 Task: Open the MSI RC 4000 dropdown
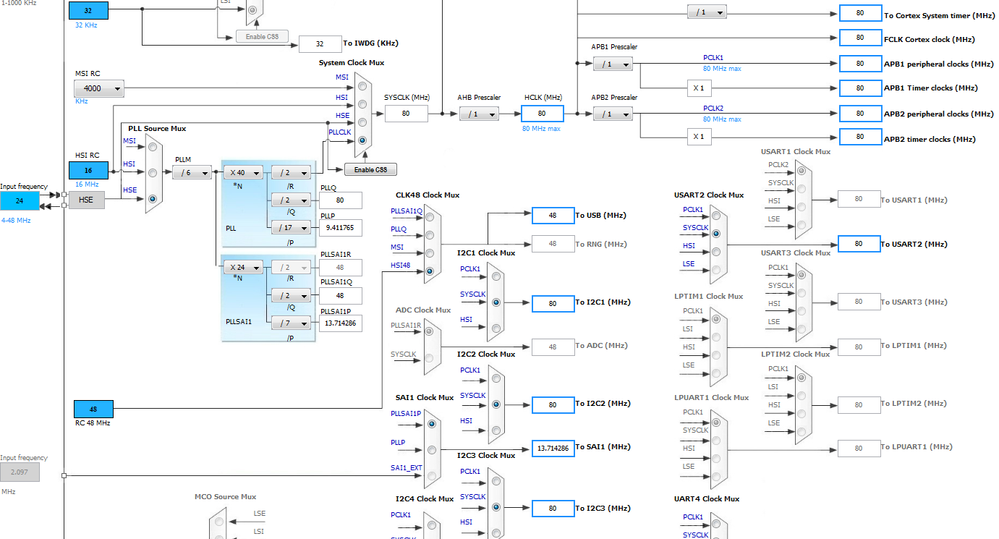[x=99, y=89]
